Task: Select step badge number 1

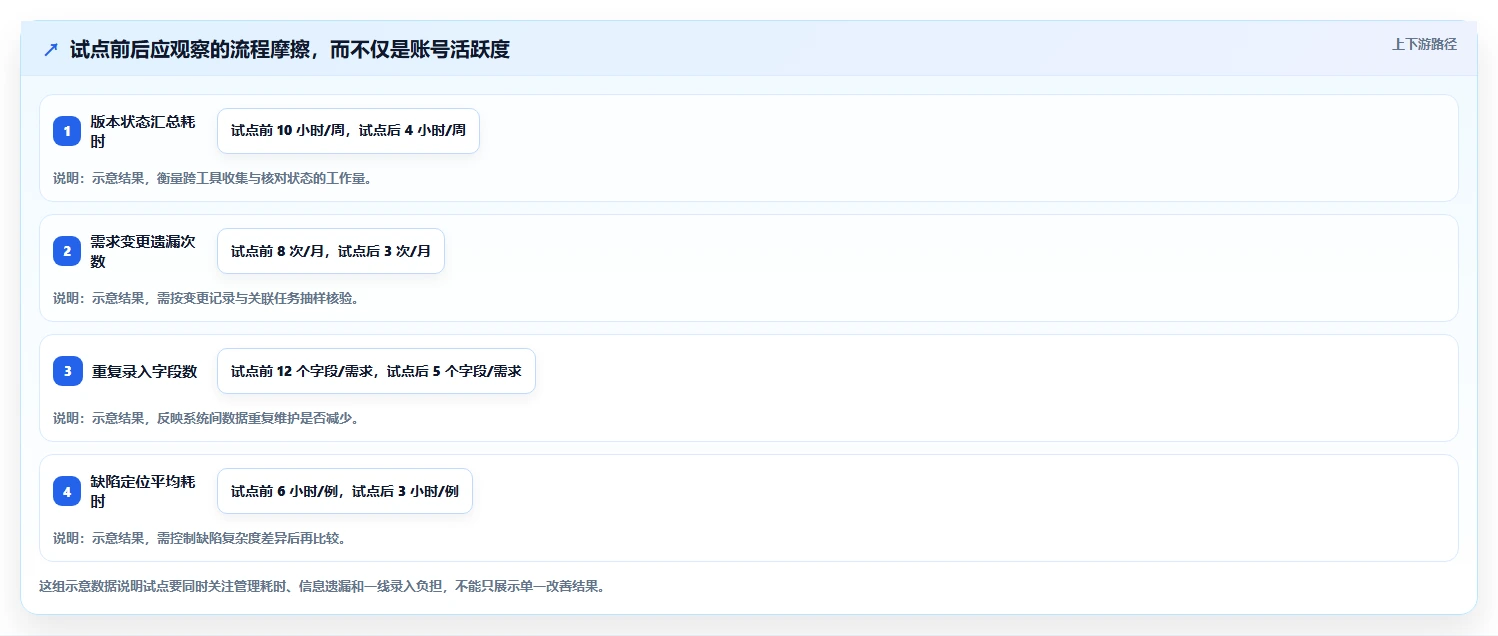Action: pos(67,131)
